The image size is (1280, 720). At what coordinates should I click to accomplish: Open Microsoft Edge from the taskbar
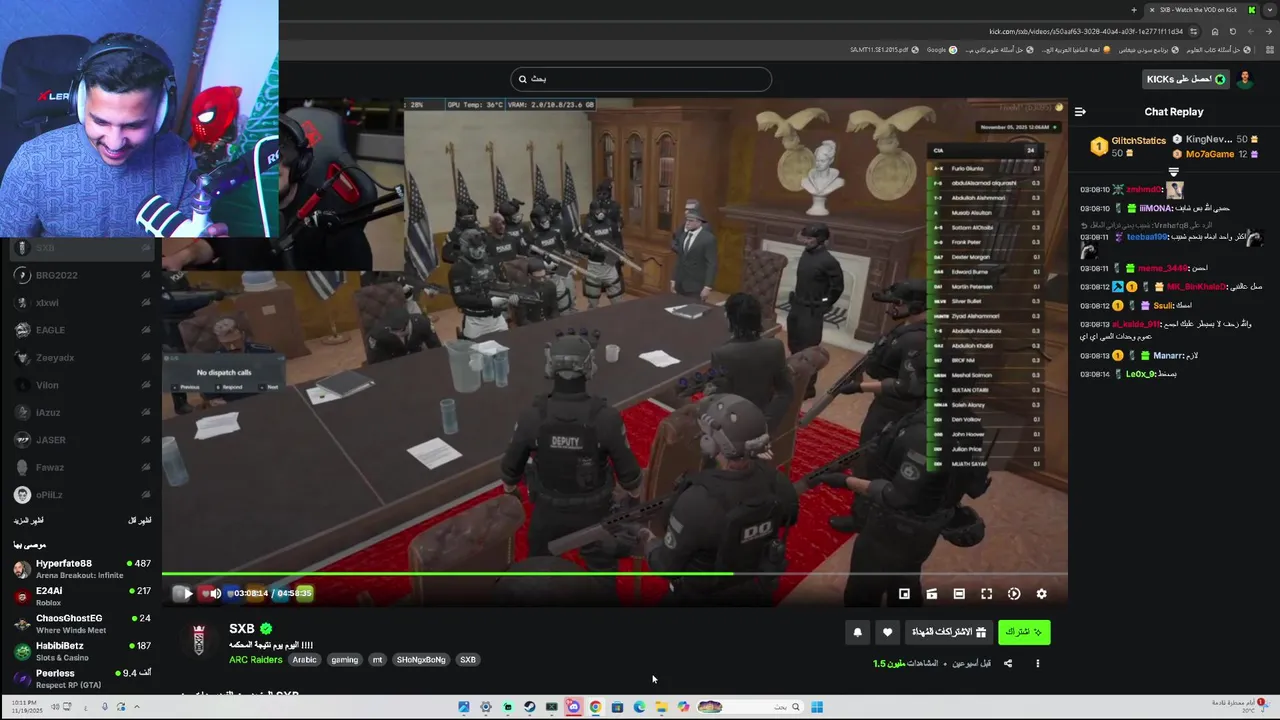pyautogui.click(x=639, y=707)
